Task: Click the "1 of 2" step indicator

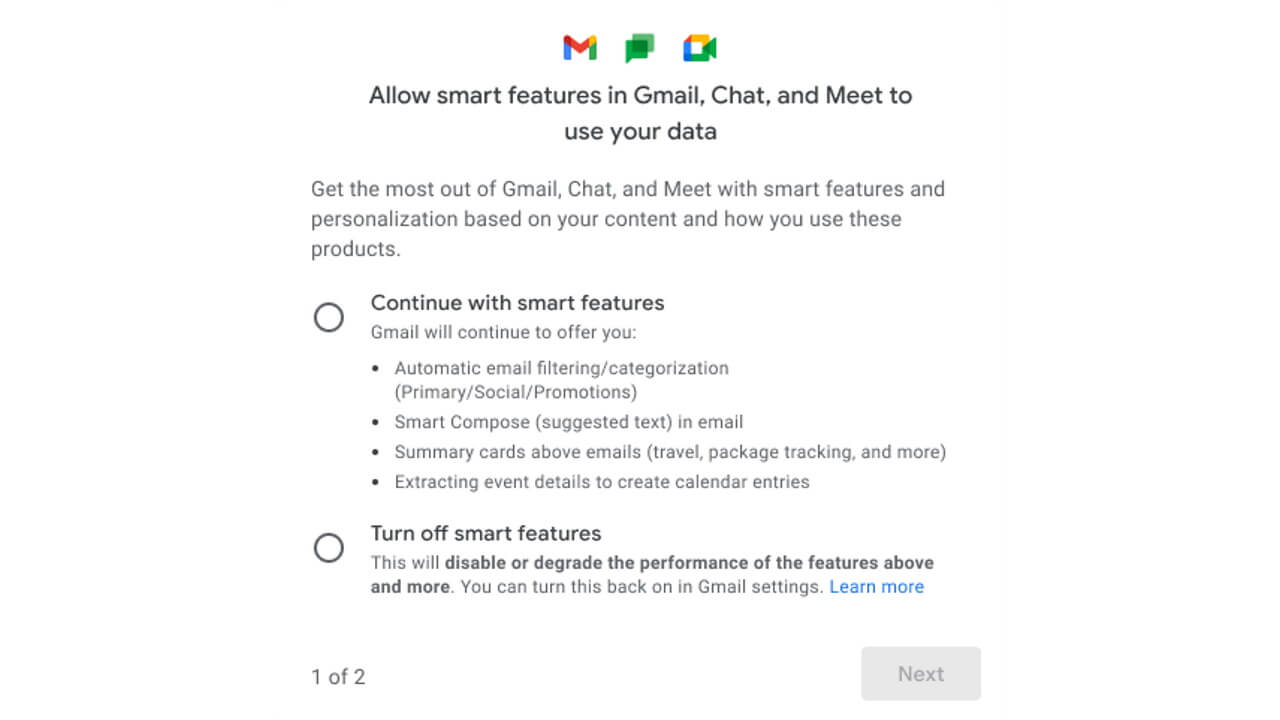Action: click(338, 677)
